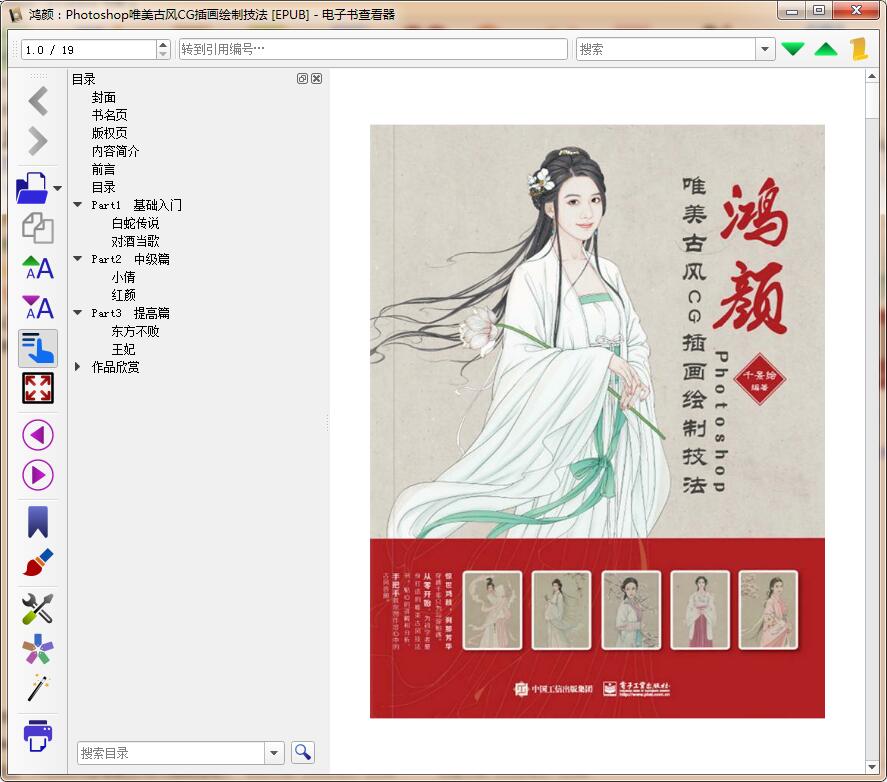Viewport: 887px width, 782px height.
Task: Open the folder icon's recent books dropdown arrow
Action: coord(57,188)
